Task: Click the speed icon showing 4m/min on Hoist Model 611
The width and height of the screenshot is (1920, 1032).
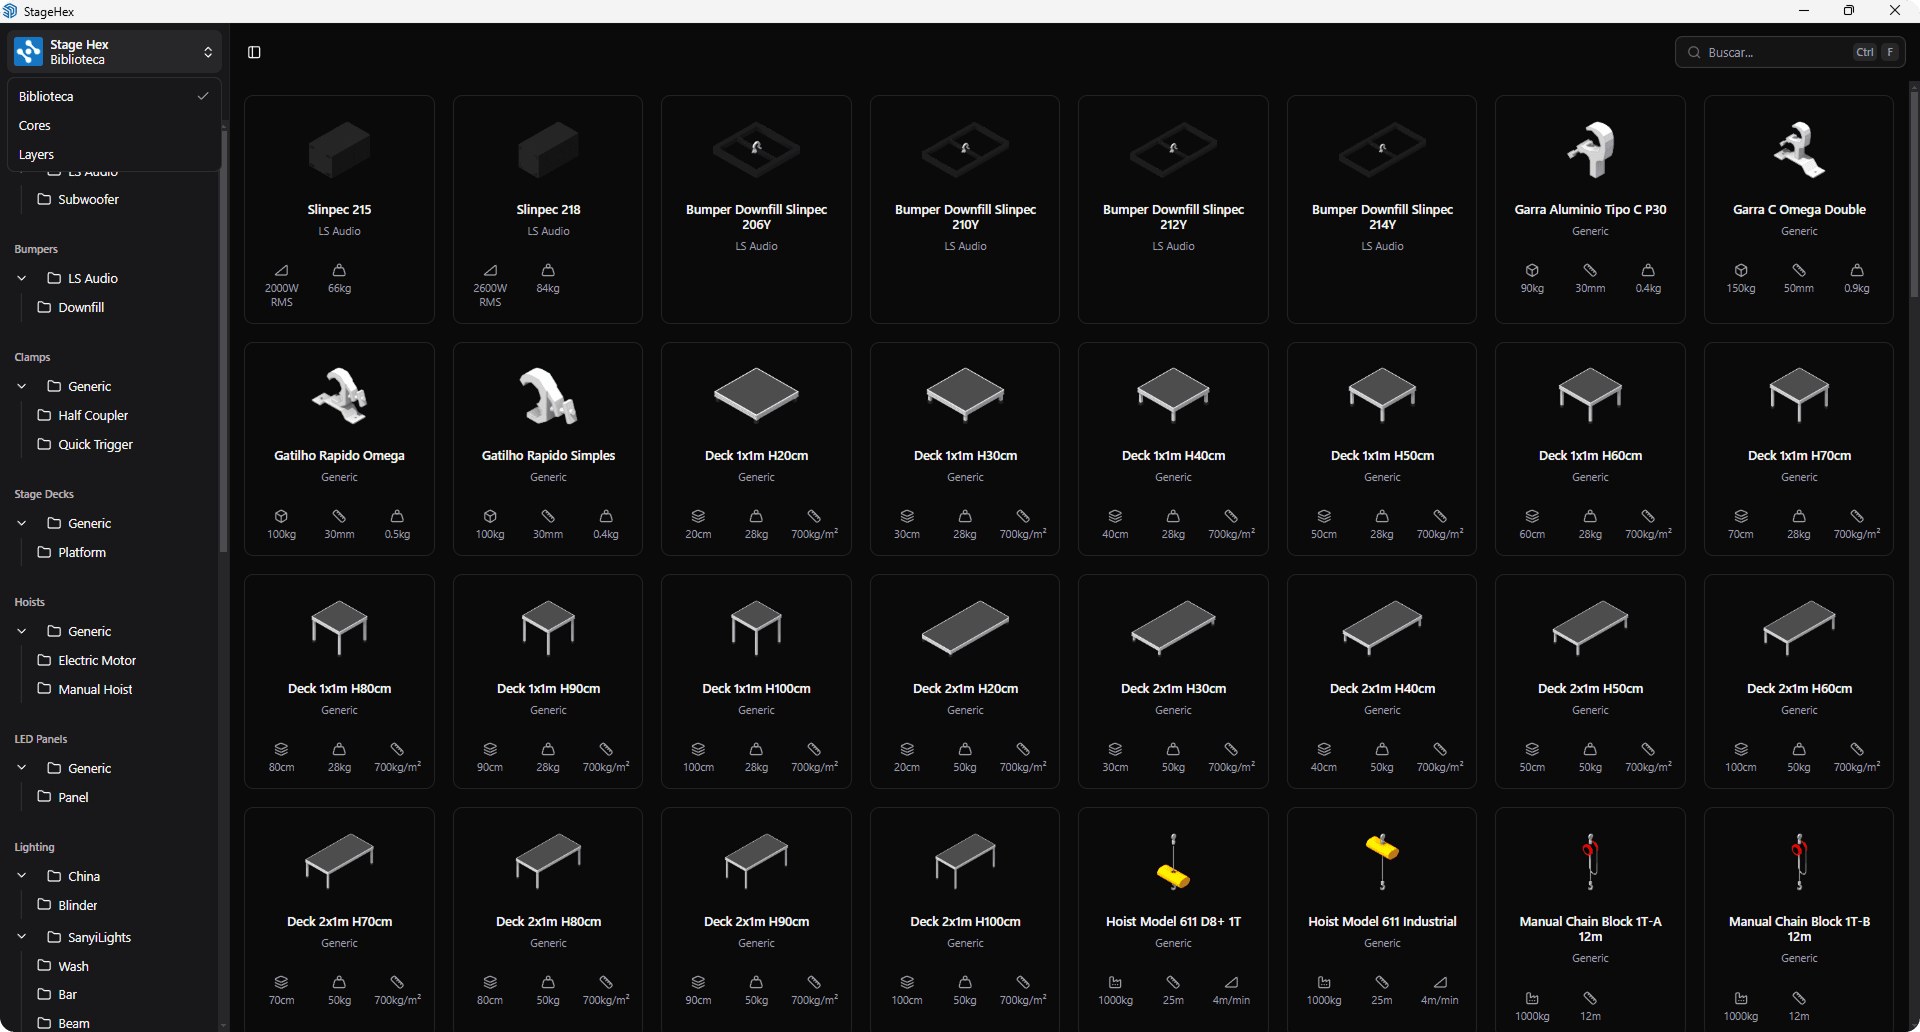Action: 1232,982
